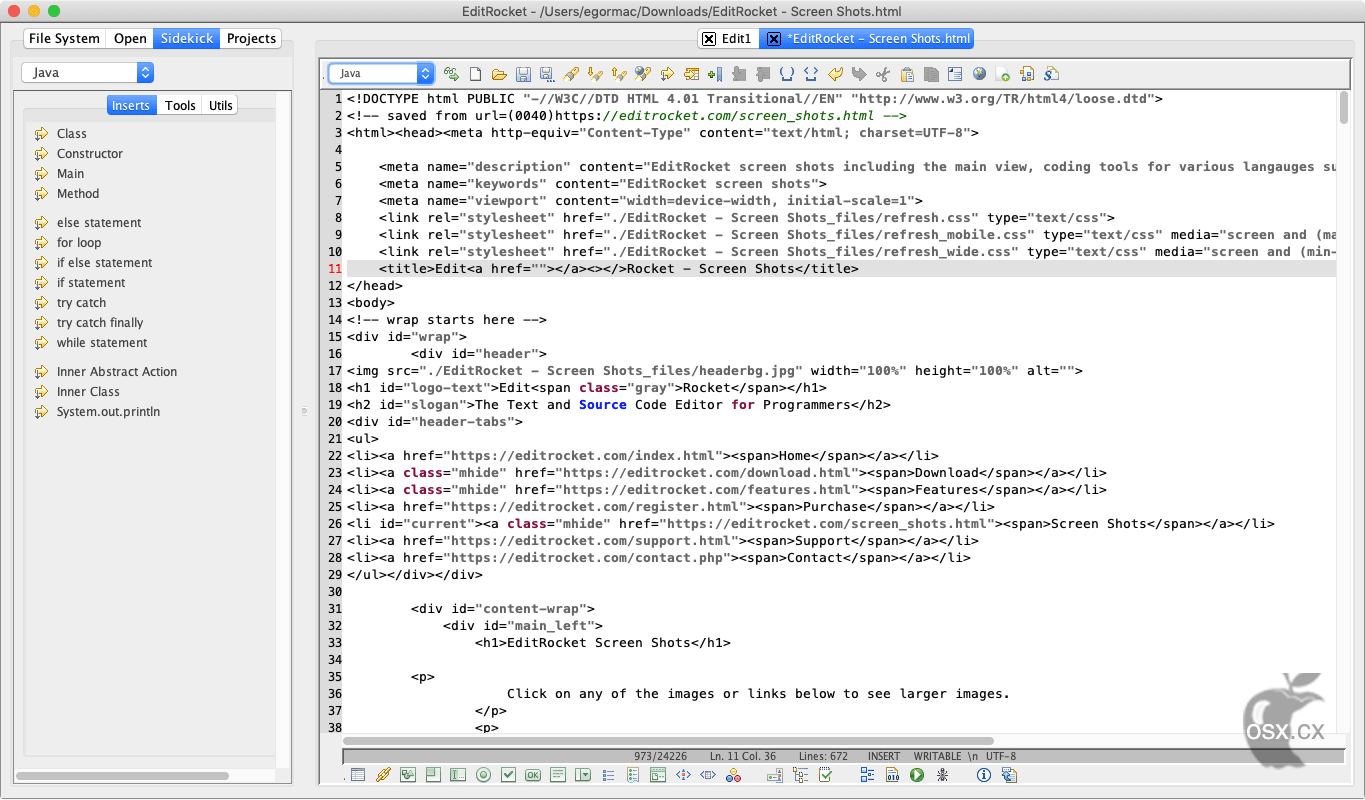Insert the System.out.println template
Screen dimensions: 1365x800
(x=108, y=412)
